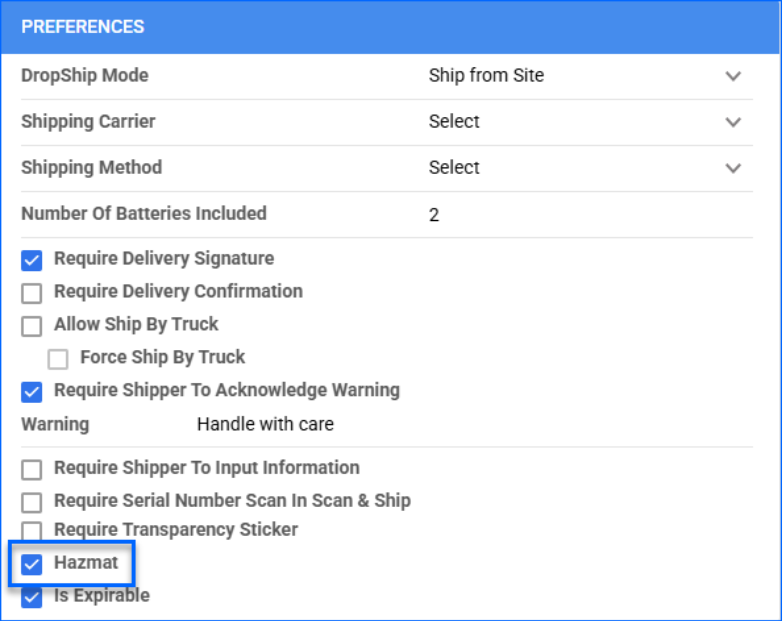
Task: Expand DropShip Mode dropdown arrow
Action: click(733, 76)
